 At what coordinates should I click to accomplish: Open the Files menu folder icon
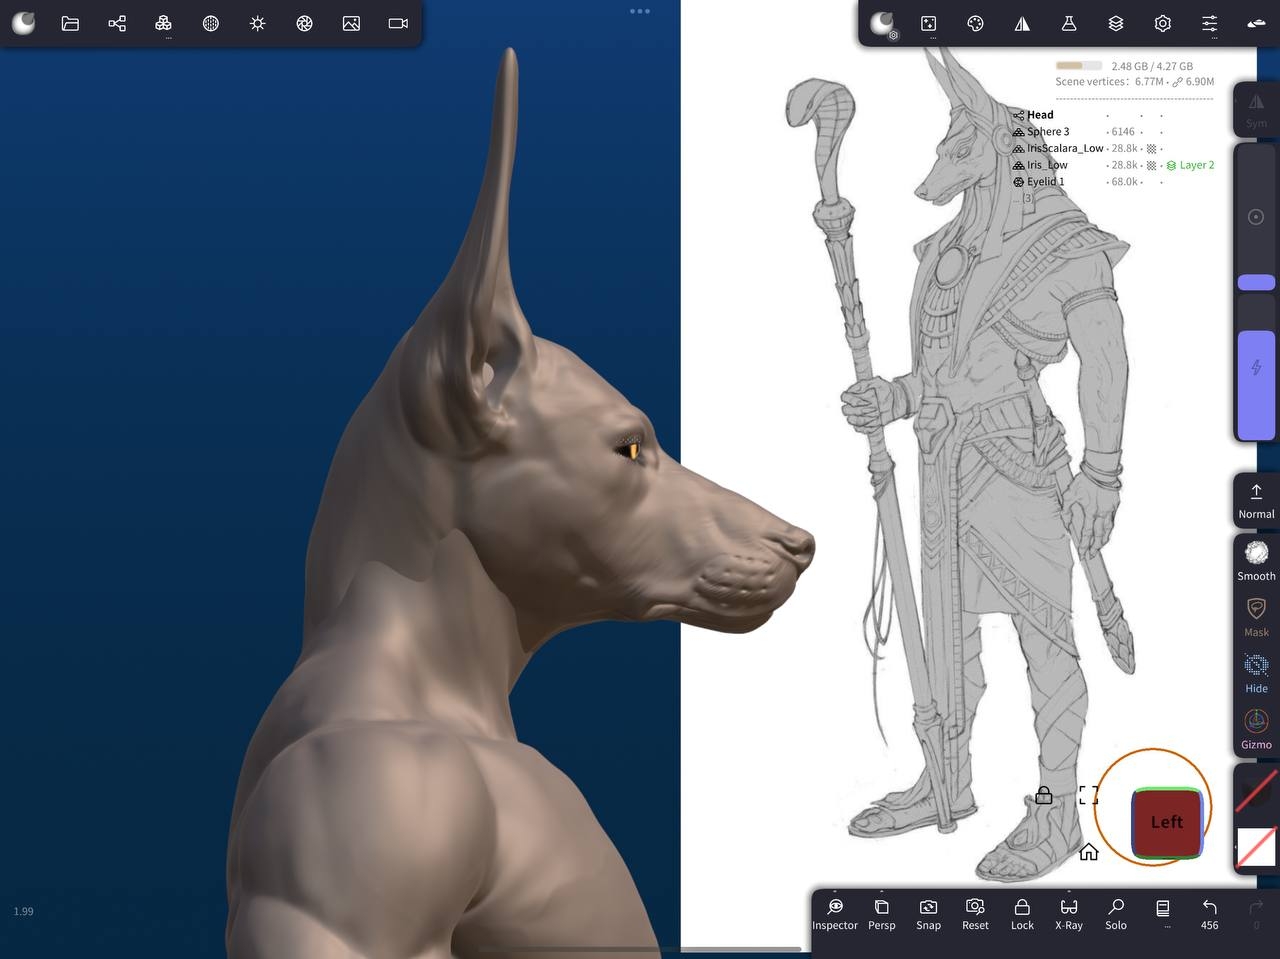point(70,23)
